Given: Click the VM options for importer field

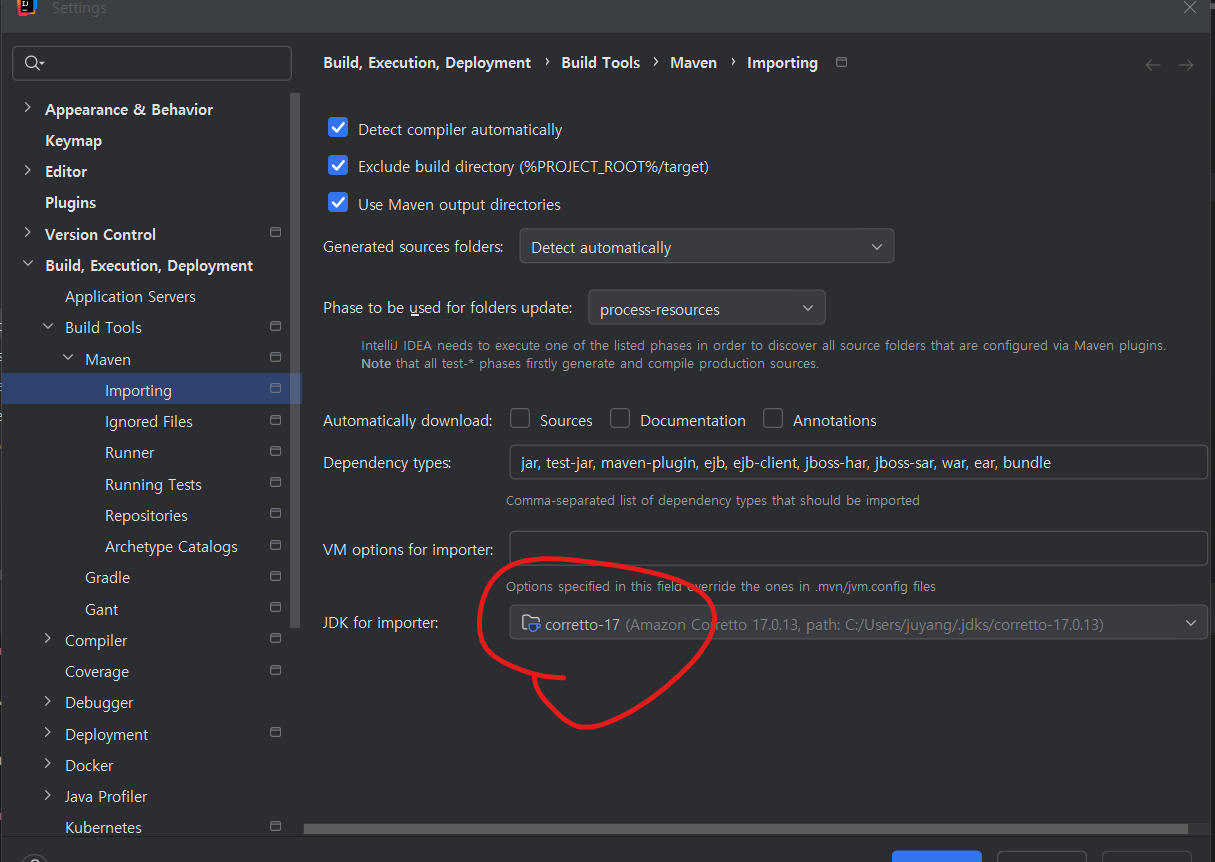Looking at the screenshot, I should pyautogui.click(x=858, y=549).
